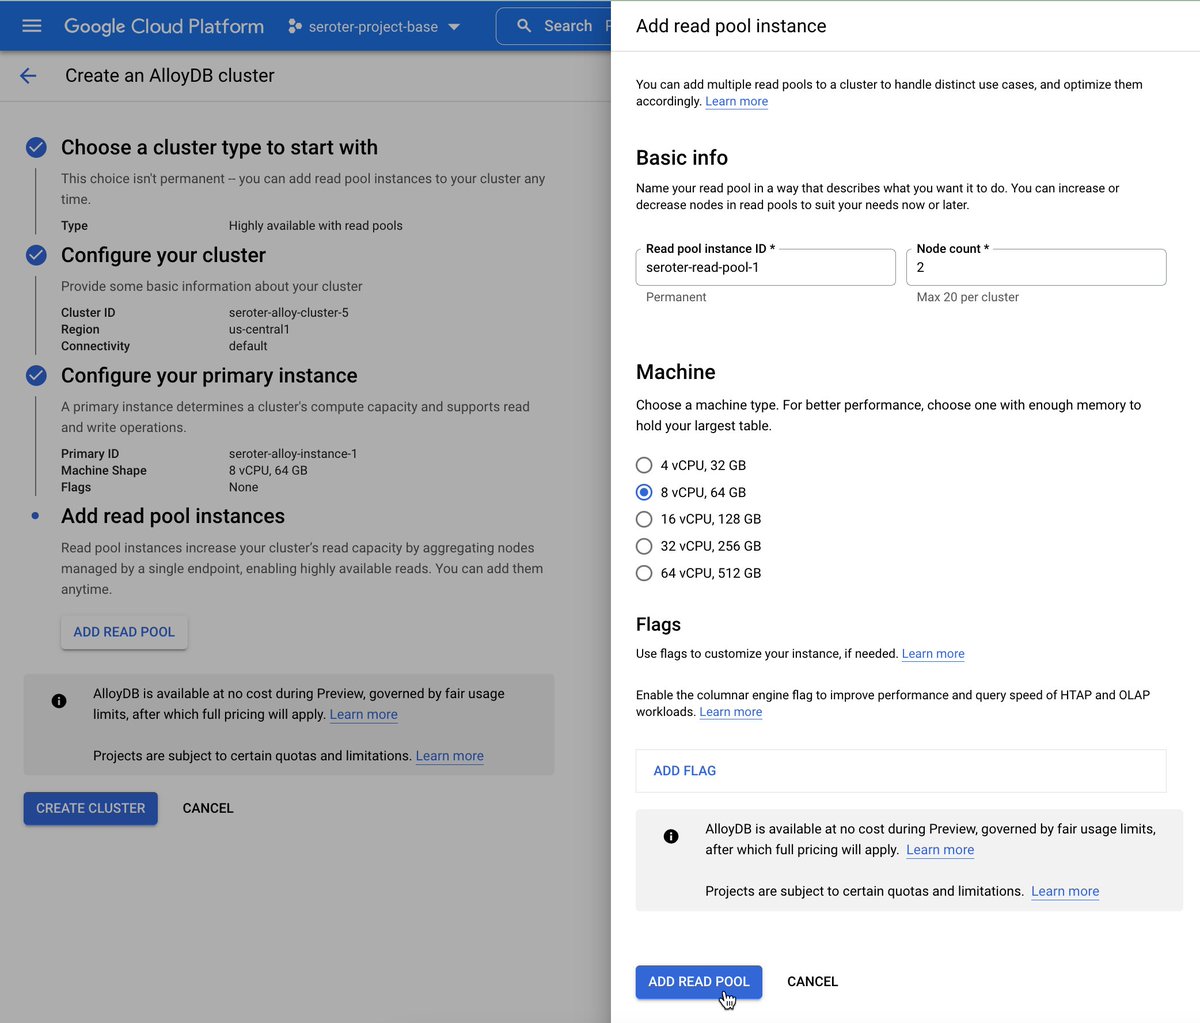
Task: Click the Machine section heading
Action: pos(676,372)
